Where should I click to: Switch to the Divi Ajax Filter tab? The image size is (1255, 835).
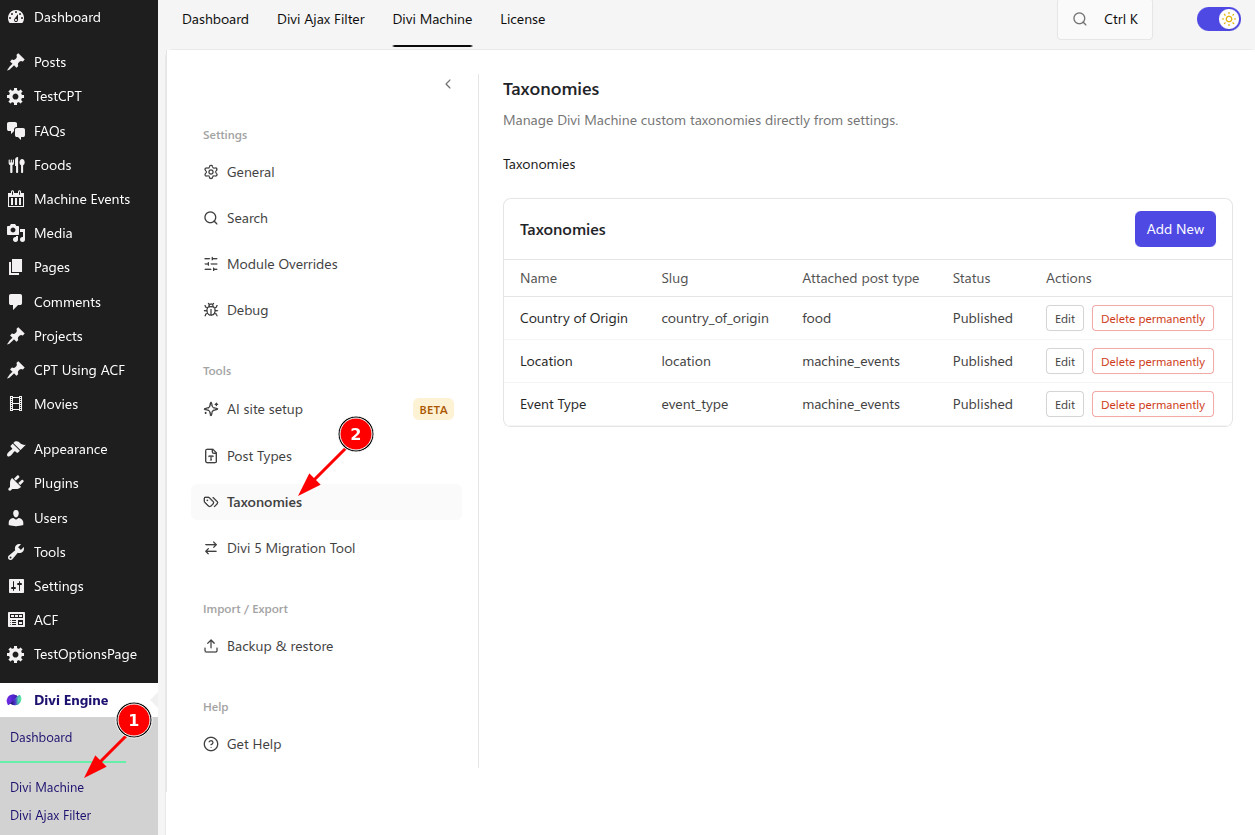(321, 19)
